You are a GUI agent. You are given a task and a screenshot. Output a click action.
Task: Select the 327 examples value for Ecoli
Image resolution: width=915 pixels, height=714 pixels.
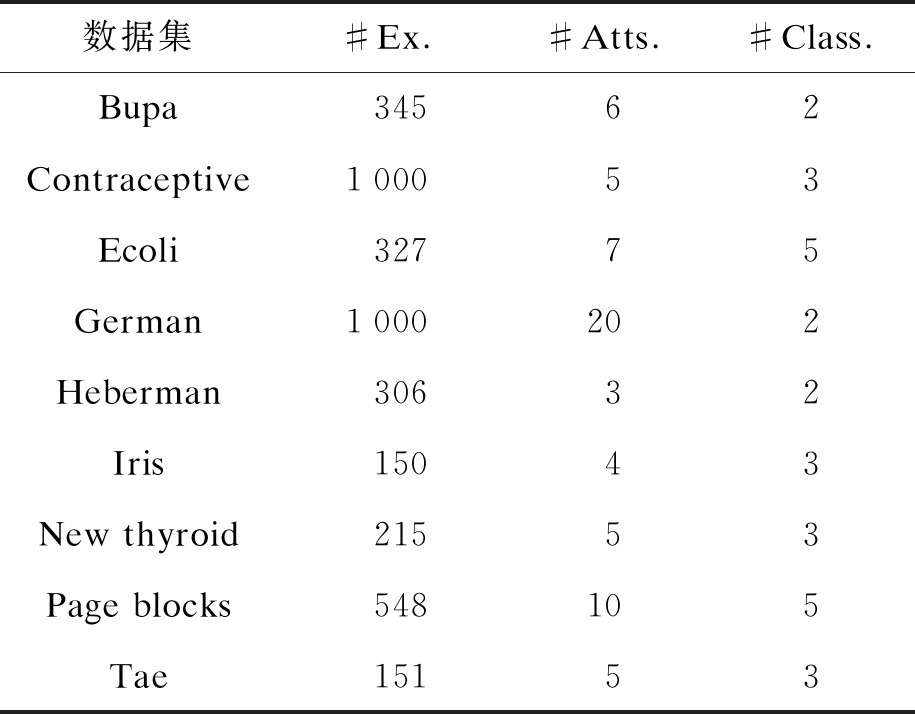[400, 250]
